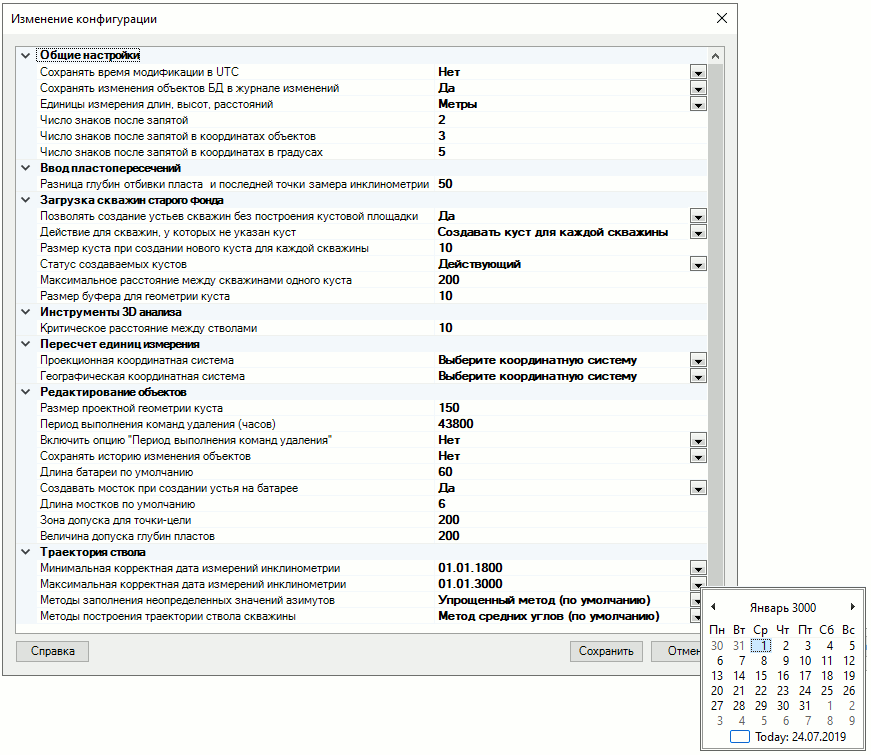This screenshot has width=871, height=755.
Task: Edit Длина мостков по умолчанию value 6
Action: pos(570,504)
